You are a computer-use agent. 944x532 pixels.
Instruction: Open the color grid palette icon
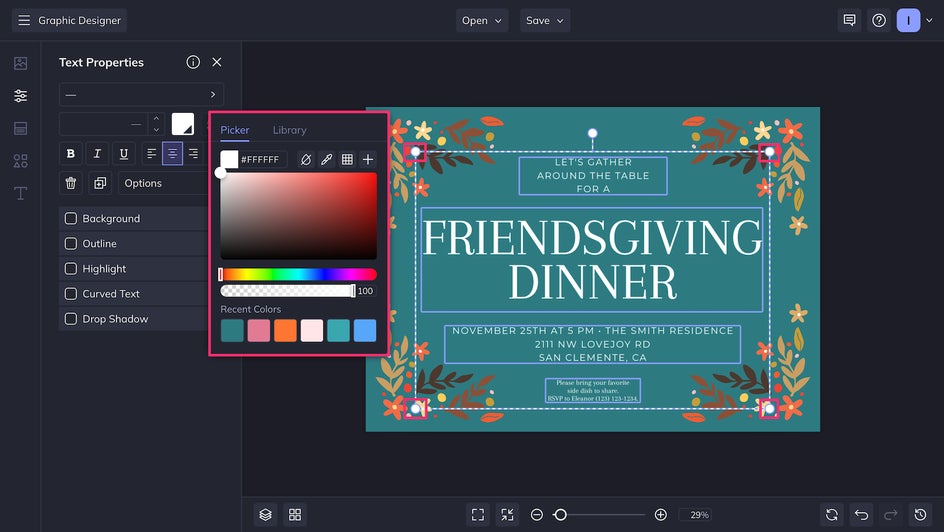(347, 159)
